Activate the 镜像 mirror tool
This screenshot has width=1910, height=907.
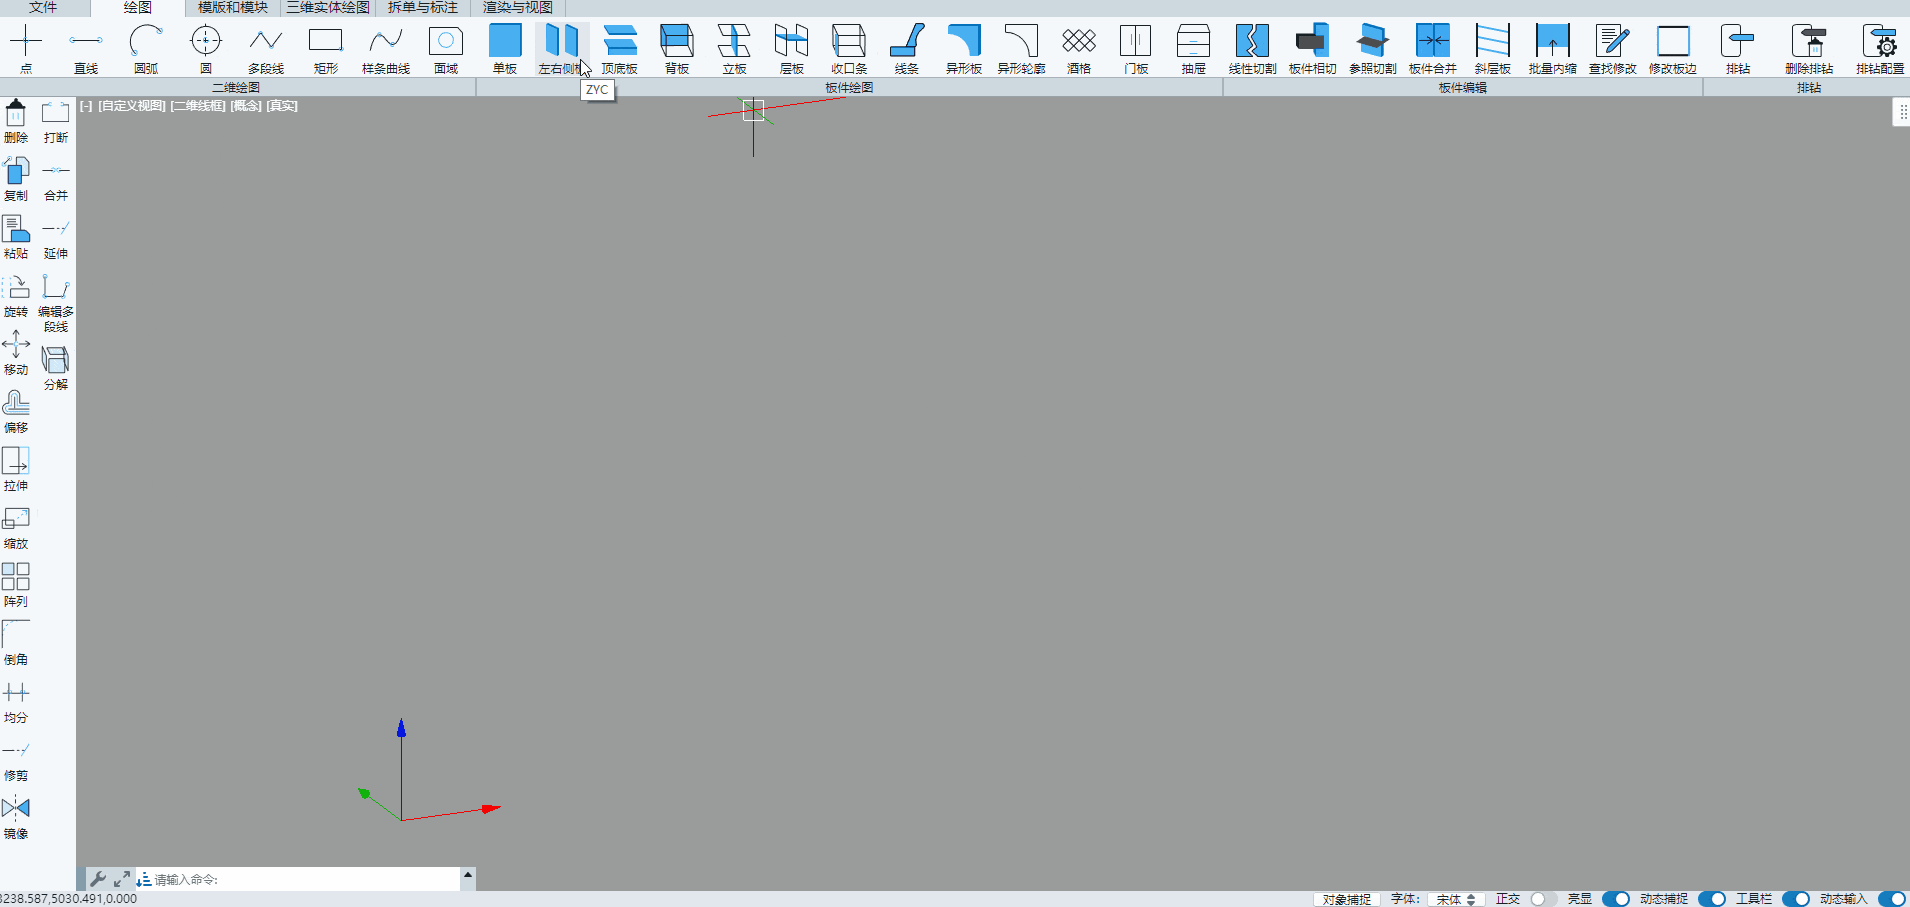coord(16,816)
